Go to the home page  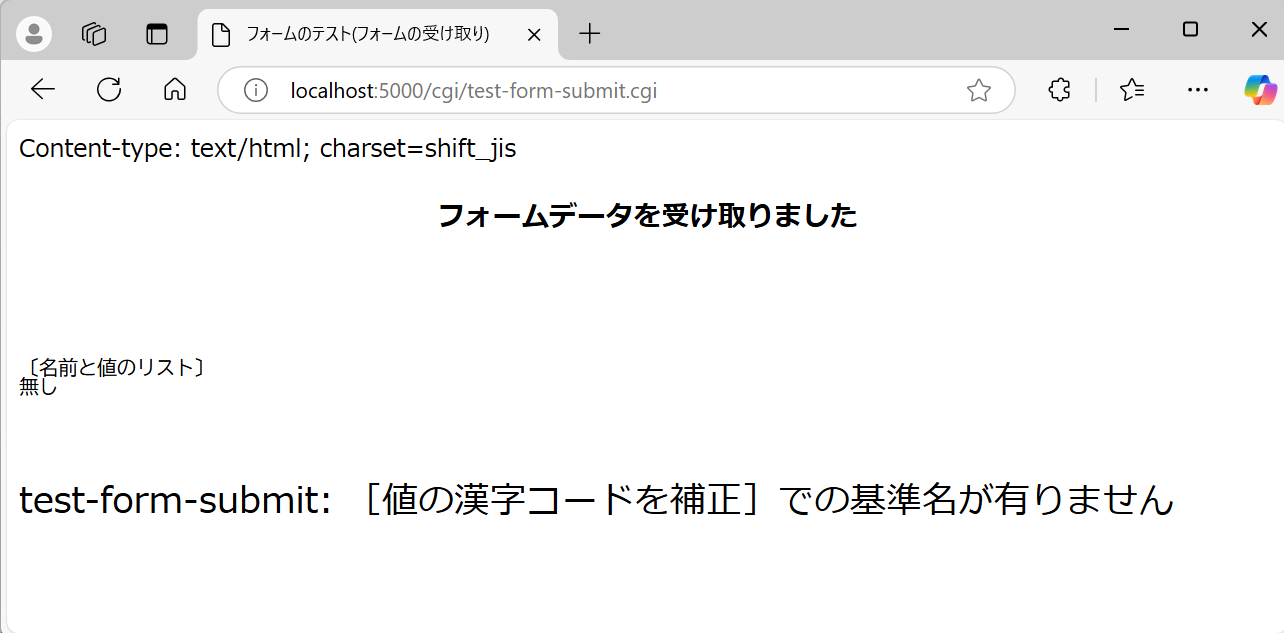click(175, 90)
